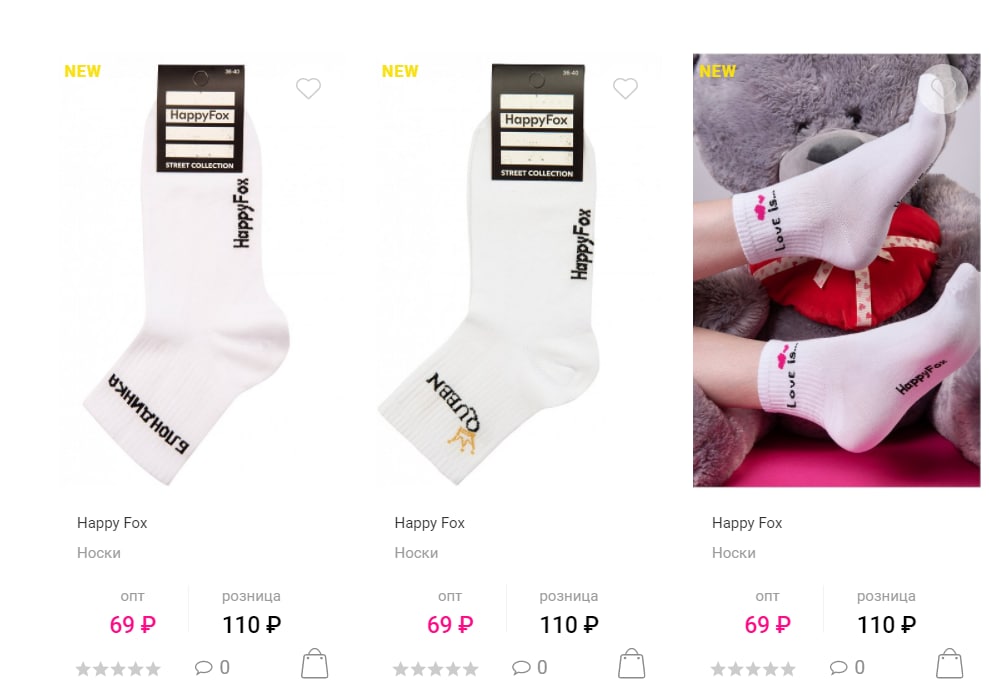Add the Love is socks to the shopping bag

tap(949, 664)
